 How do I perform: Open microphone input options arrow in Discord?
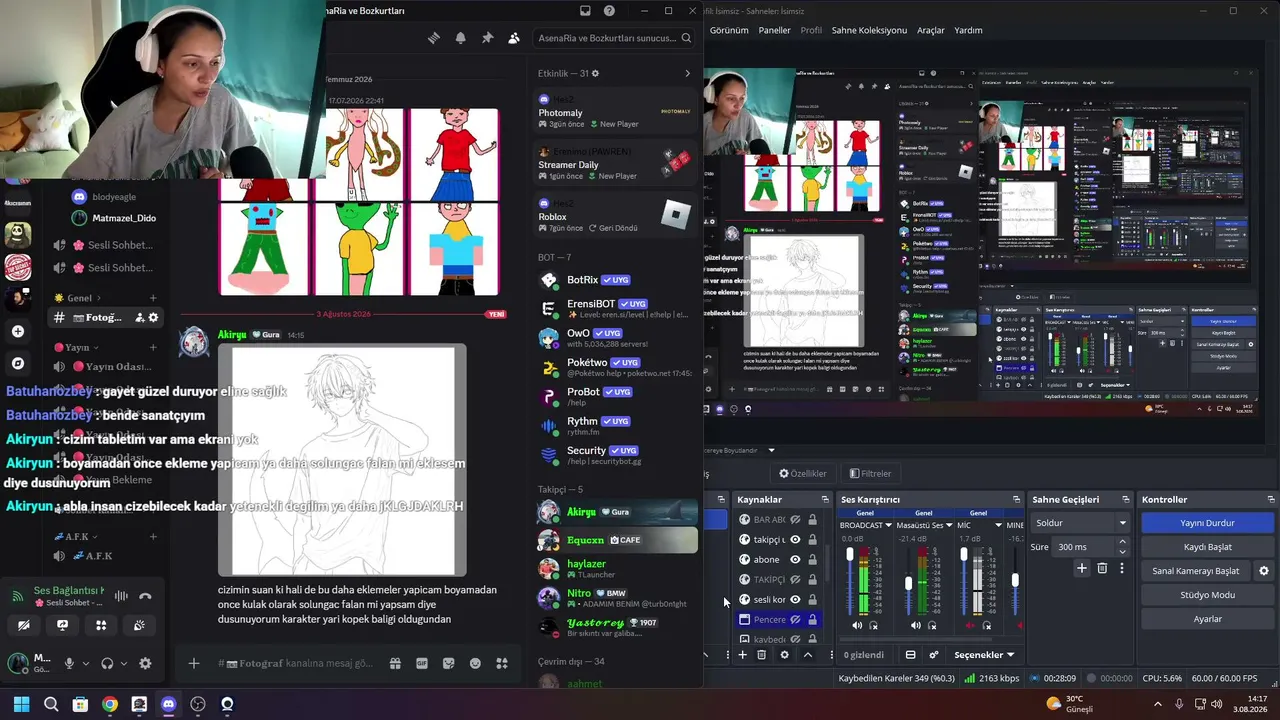(86, 663)
